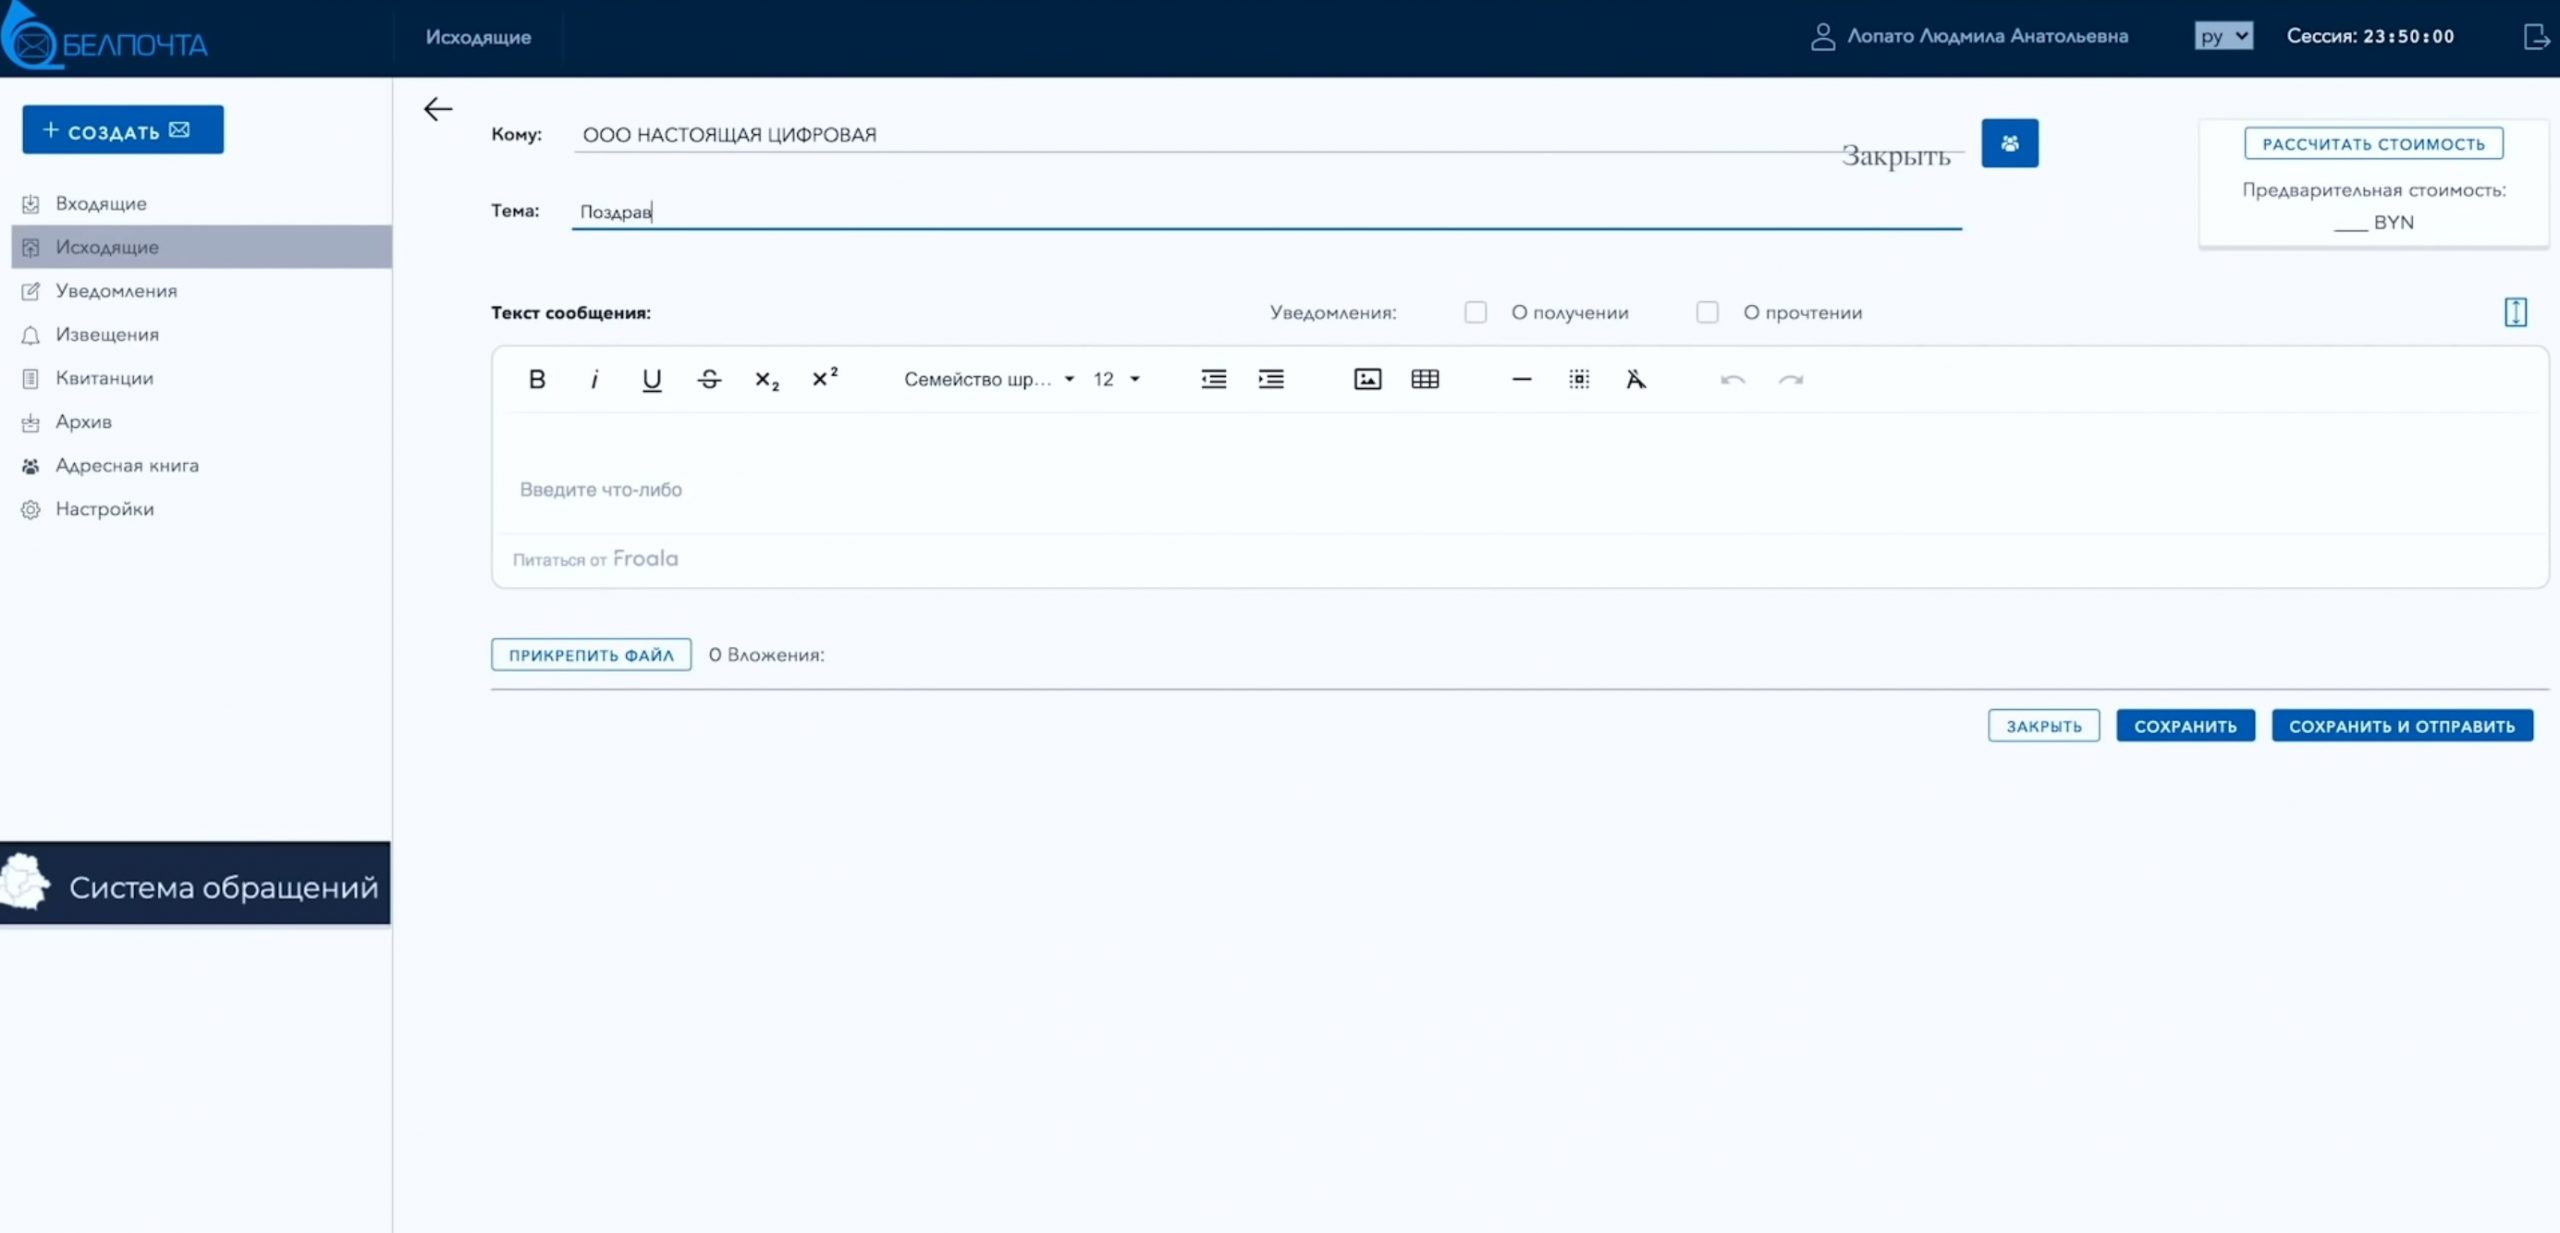Apply strikethrough formatting icon

click(x=709, y=379)
